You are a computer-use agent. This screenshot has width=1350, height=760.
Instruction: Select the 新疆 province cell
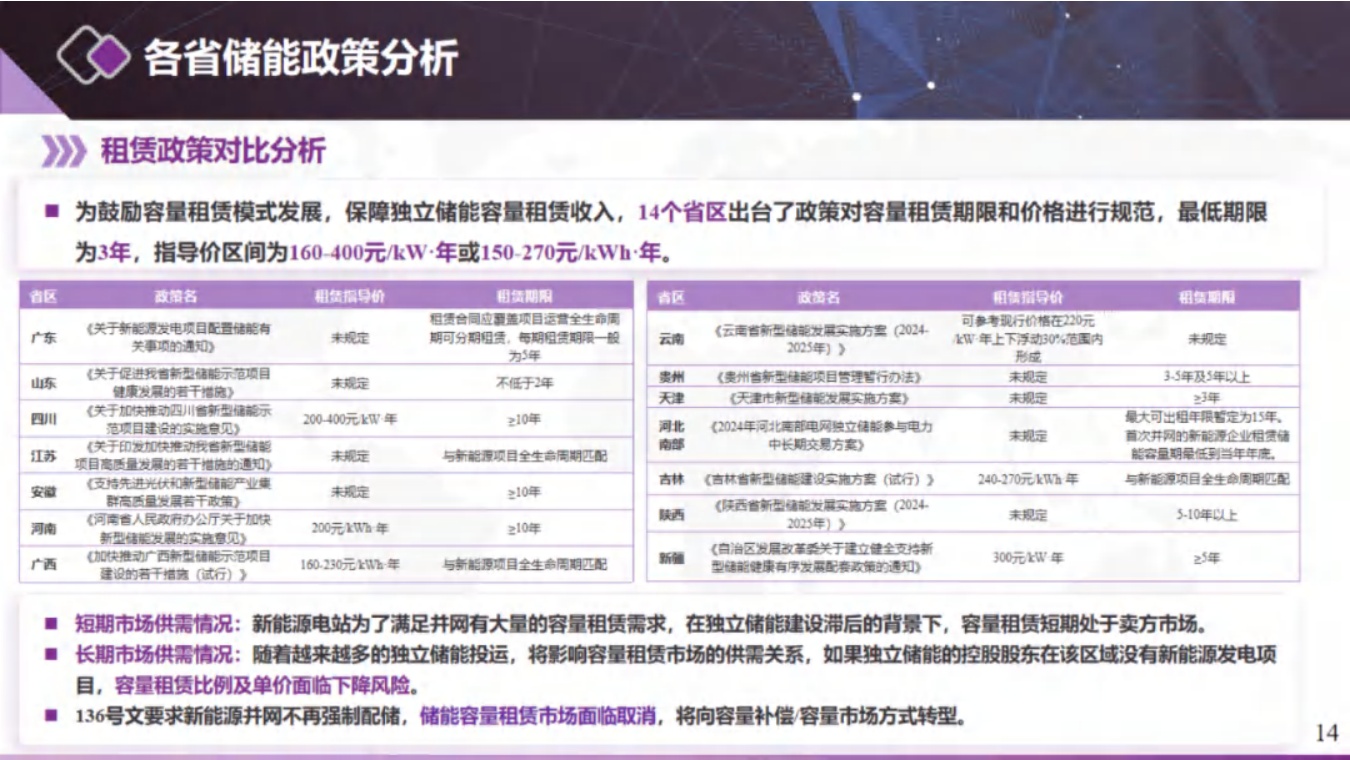click(x=672, y=558)
